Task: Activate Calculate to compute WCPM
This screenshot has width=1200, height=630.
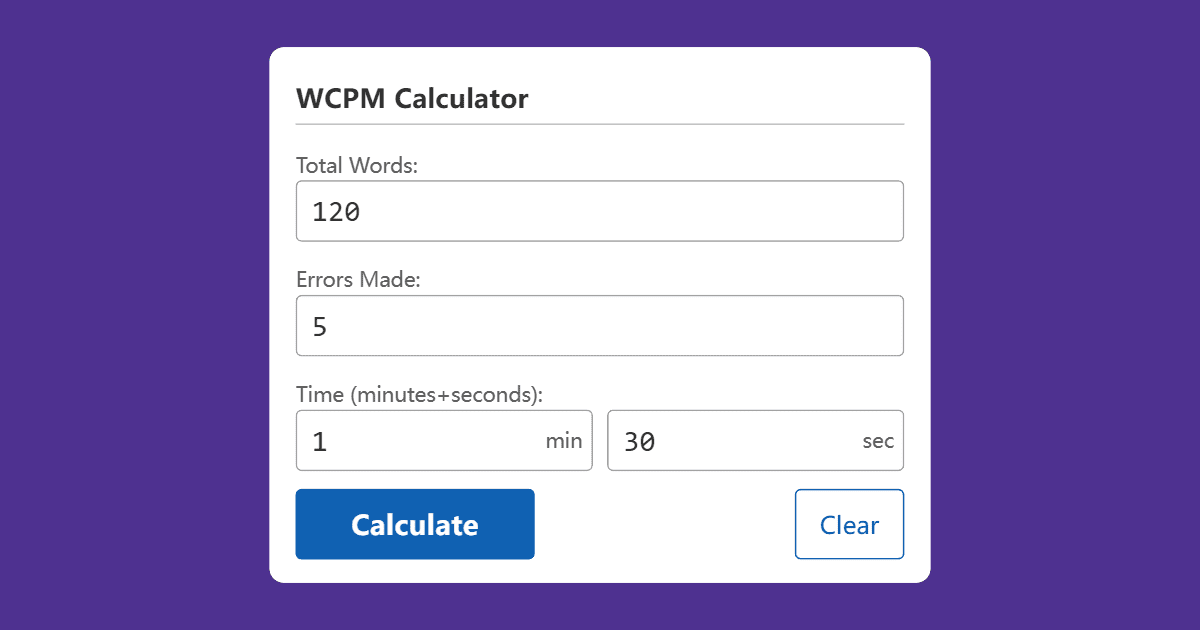Action: tap(414, 523)
